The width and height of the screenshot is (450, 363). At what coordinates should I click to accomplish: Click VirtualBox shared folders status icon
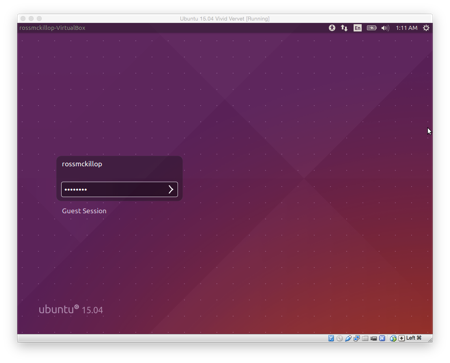pos(365,338)
